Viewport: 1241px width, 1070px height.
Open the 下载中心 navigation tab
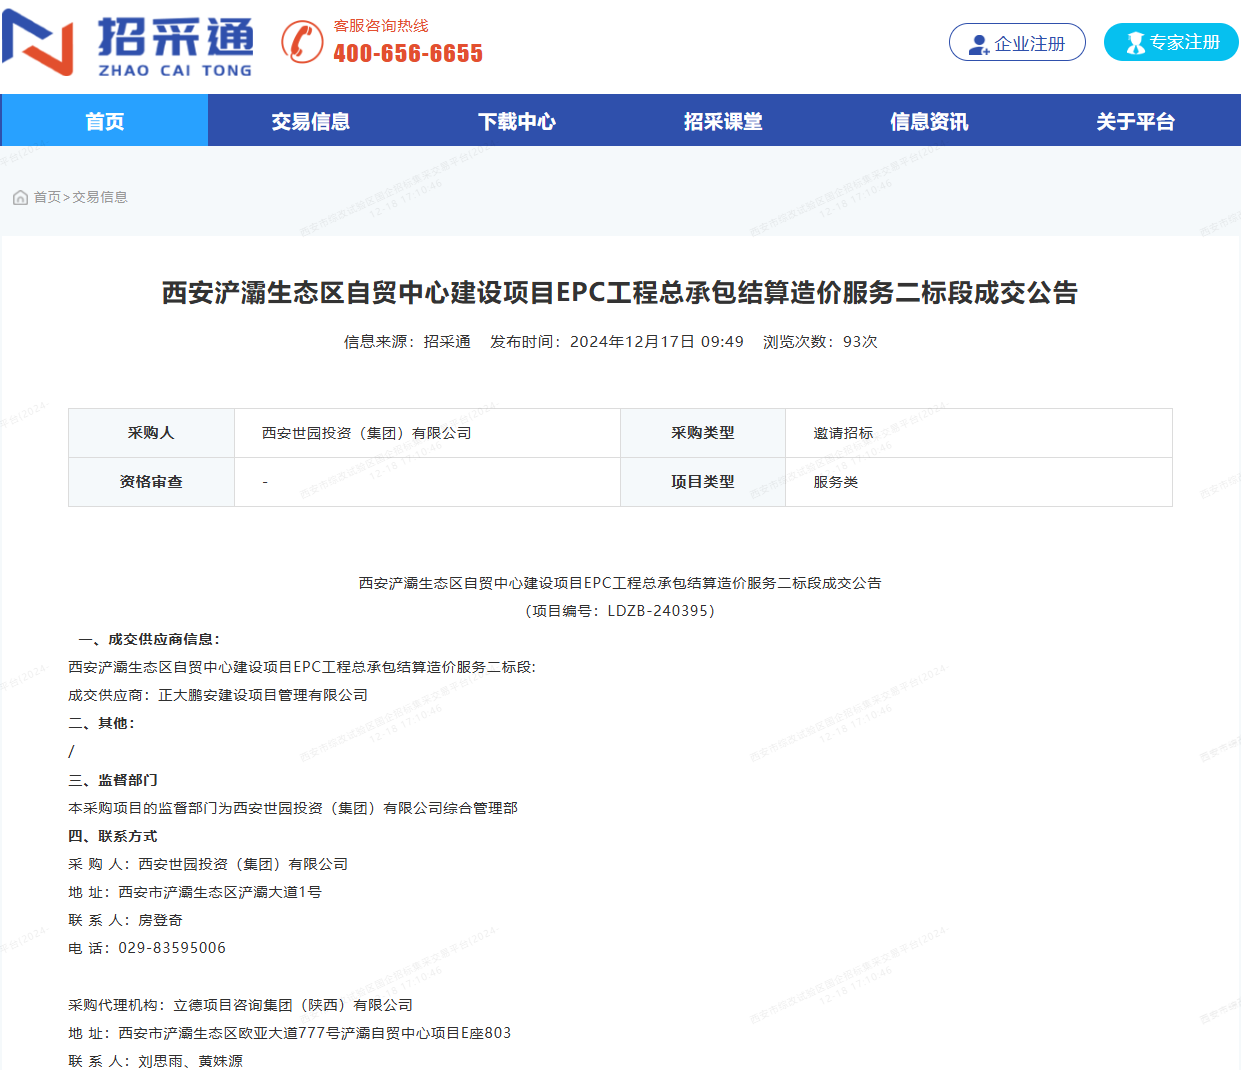[516, 122]
